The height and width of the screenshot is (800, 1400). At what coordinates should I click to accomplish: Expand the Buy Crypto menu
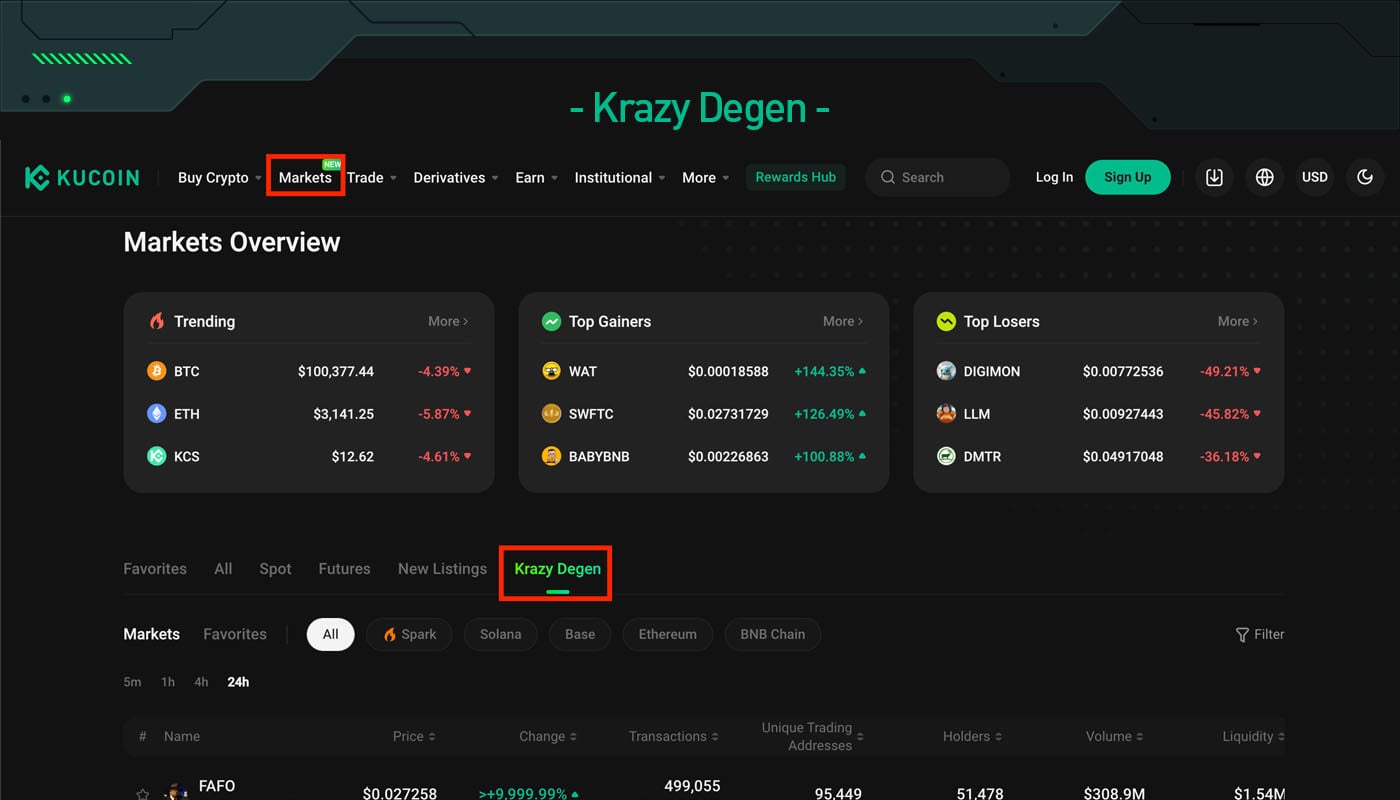point(220,178)
